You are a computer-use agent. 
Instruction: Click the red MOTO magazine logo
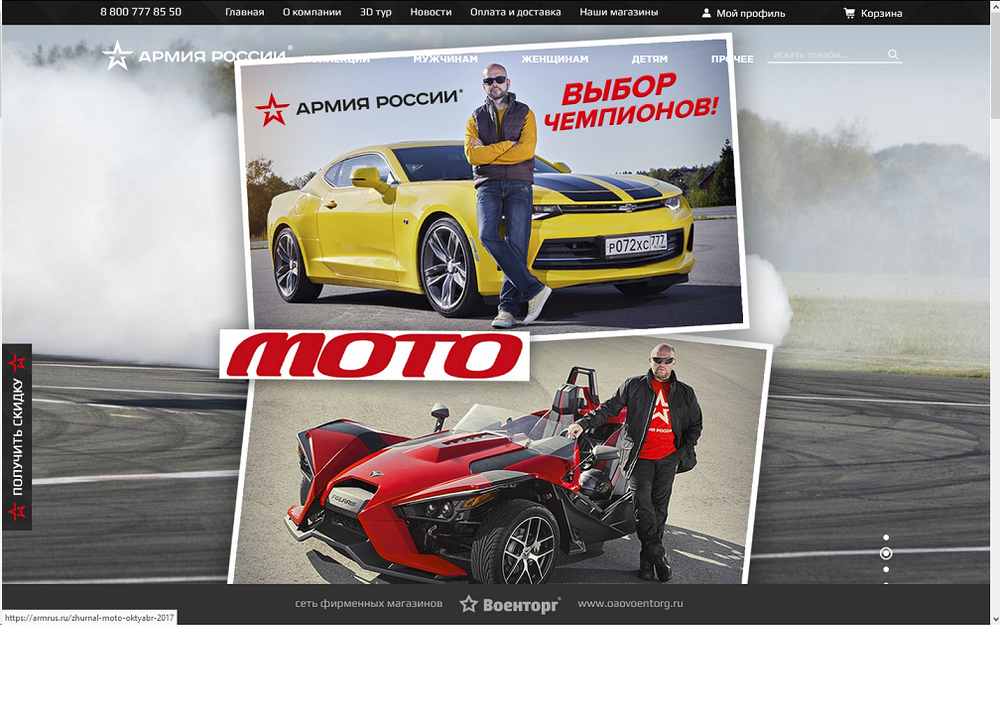tap(374, 355)
